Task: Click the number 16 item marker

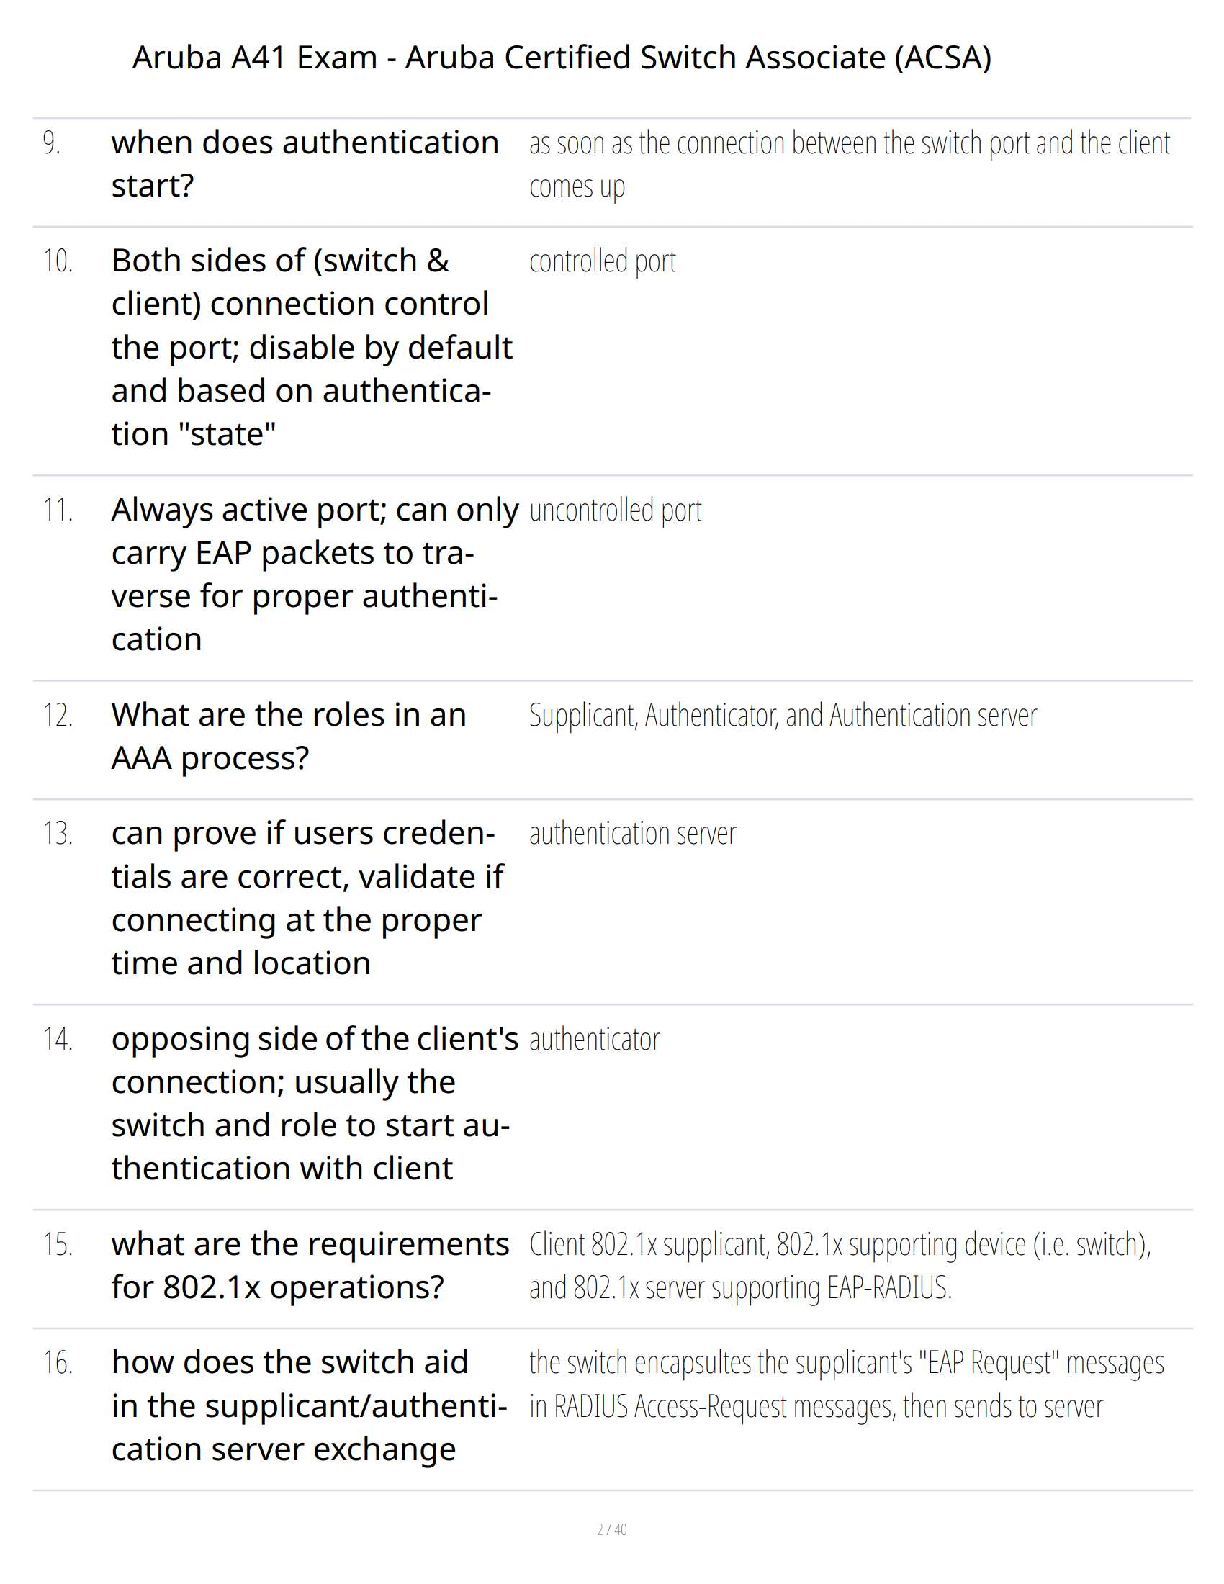Action: 58,1363
